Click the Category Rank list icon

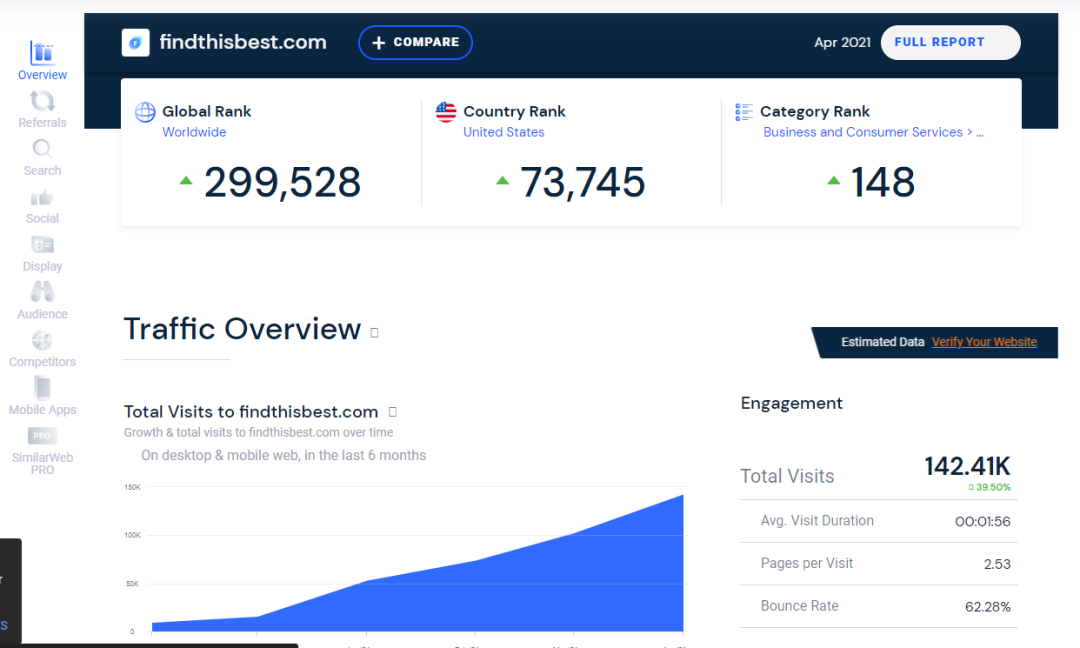[x=744, y=112]
